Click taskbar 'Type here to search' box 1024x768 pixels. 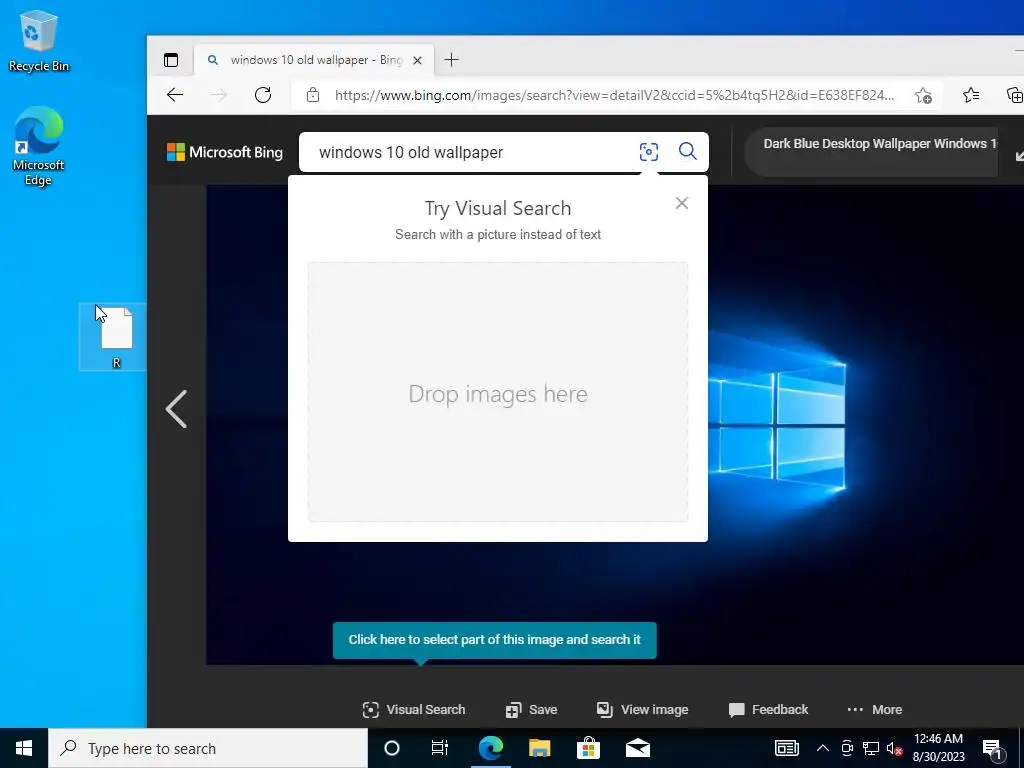pyautogui.click(x=208, y=748)
